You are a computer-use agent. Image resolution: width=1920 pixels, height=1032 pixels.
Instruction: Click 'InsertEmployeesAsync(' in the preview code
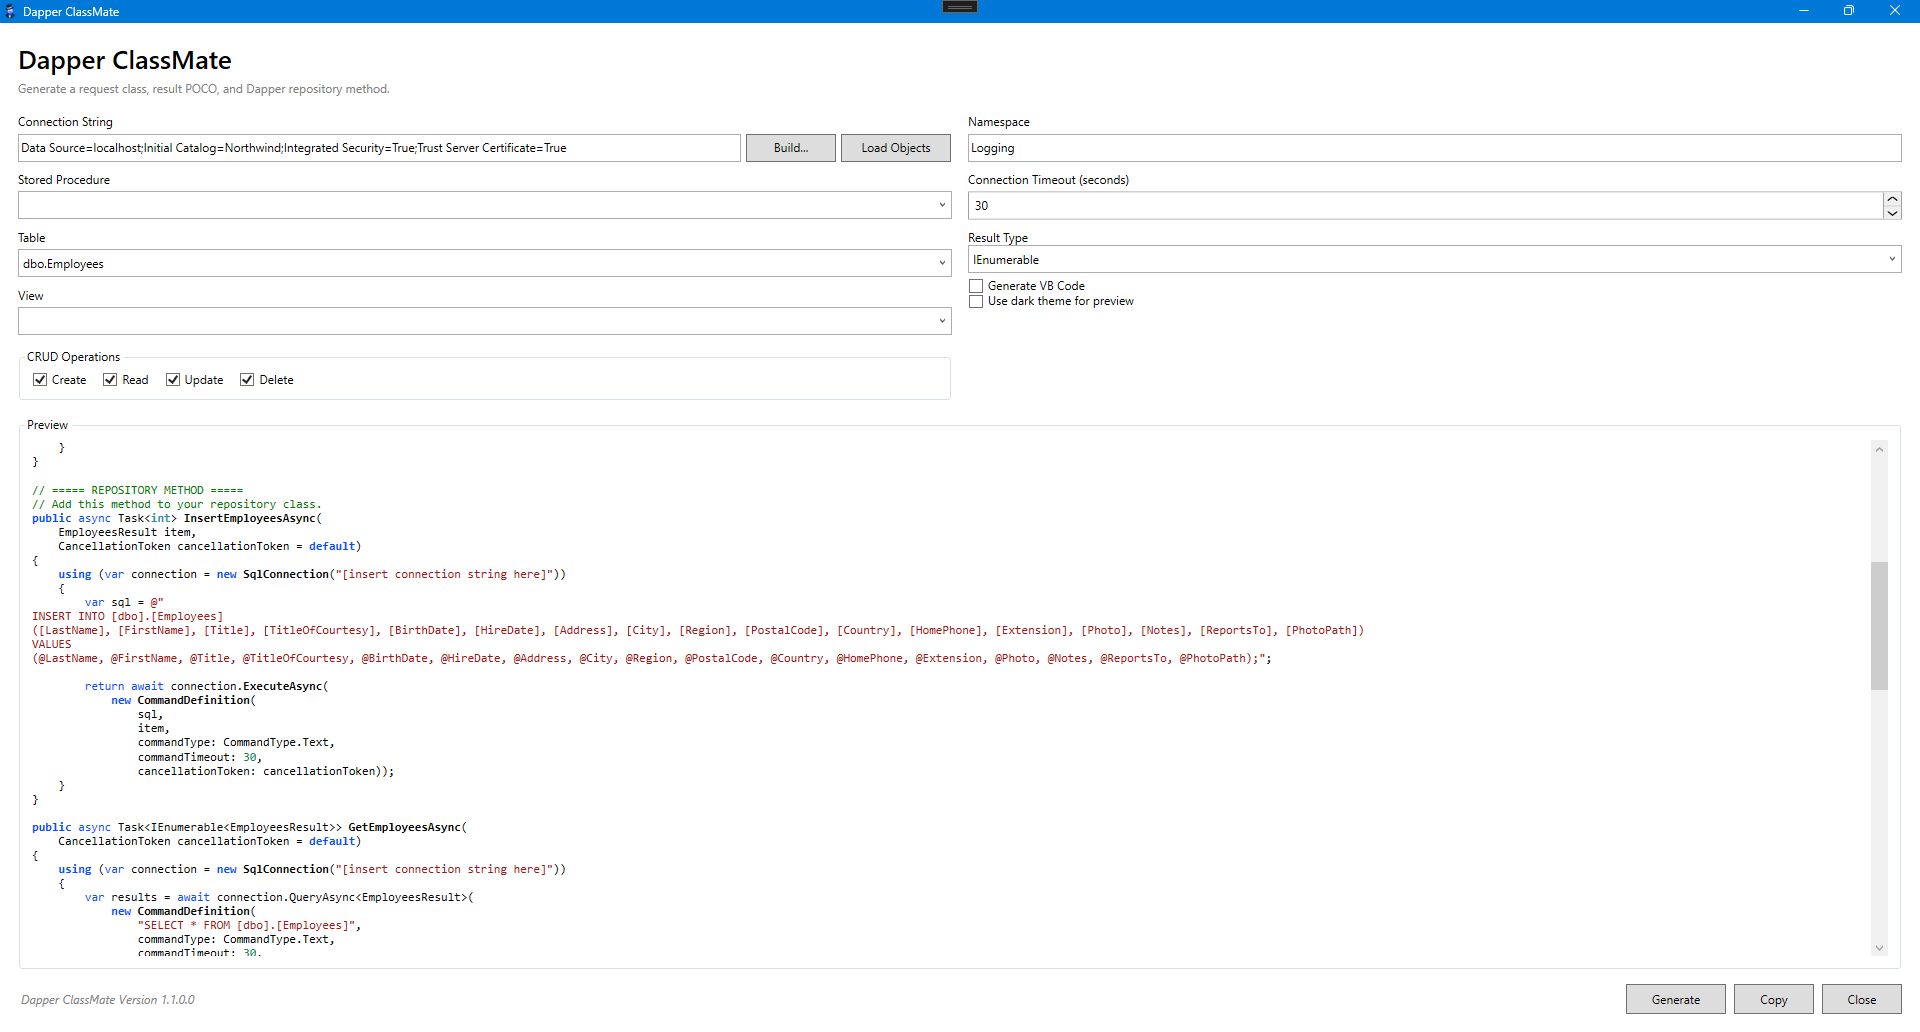tap(253, 518)
